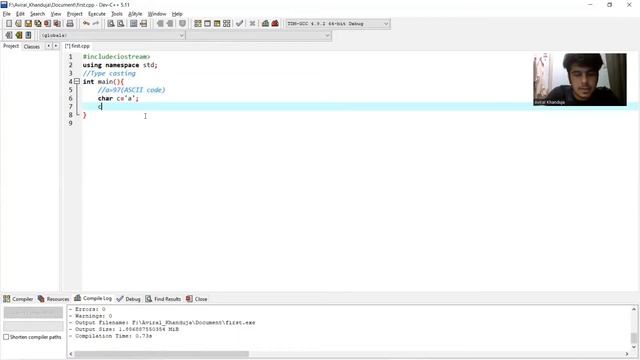Image resolution: width=640 pixels, height=360 pixels.
Task: Open the View menu
Action: [56, 14]
